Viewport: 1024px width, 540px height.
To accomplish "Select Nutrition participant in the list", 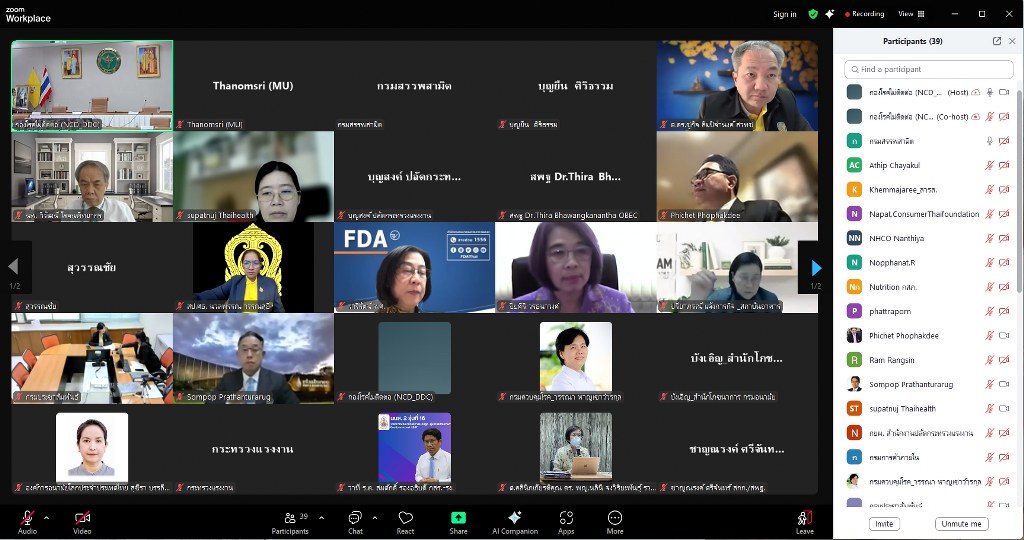I will point(929,287).
